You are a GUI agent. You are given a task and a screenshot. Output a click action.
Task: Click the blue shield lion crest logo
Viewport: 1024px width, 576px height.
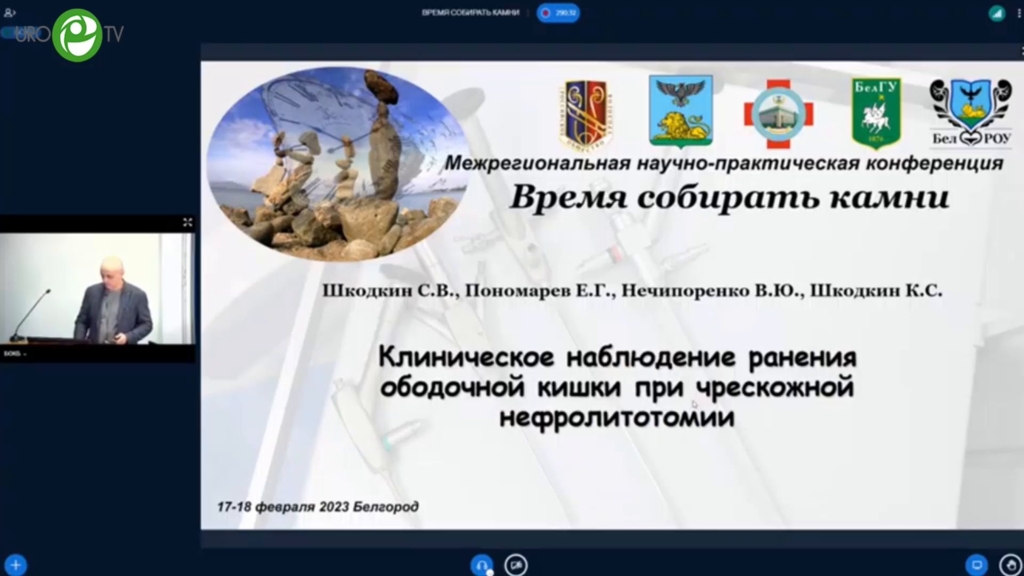pyautogui.click(x=681, y=112)
